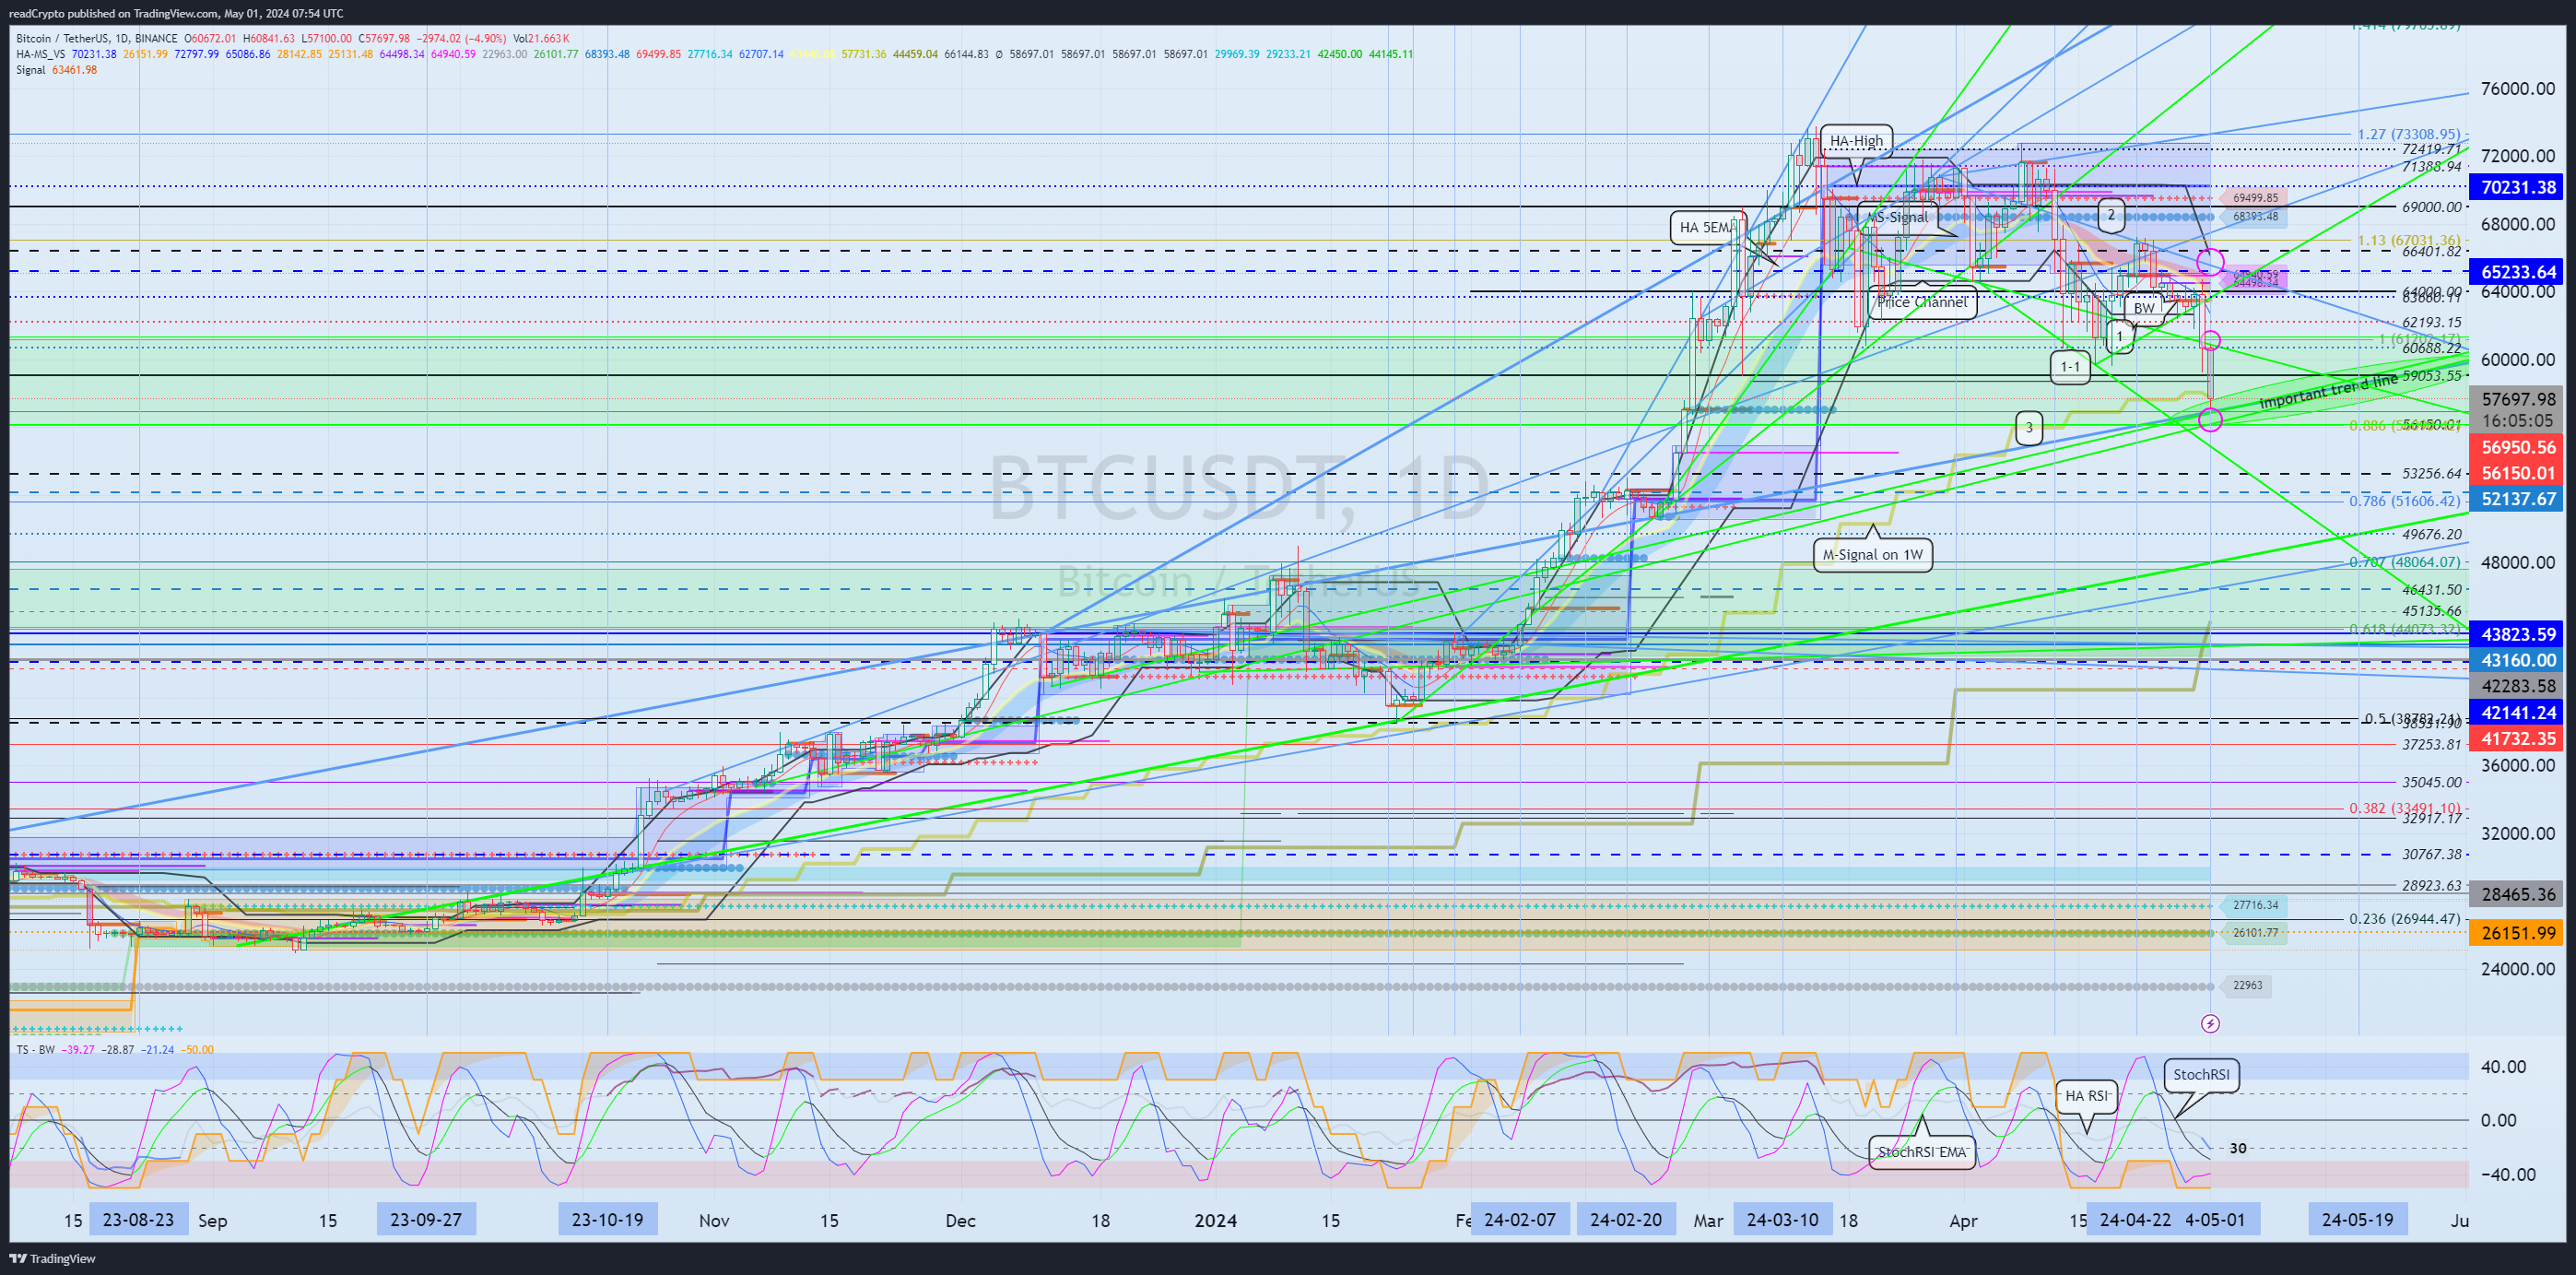This screenshot has width=2576, height=1275.
Task: Click the StochRSI callout in indicator pane
Action: [x=2201, y=1075]
